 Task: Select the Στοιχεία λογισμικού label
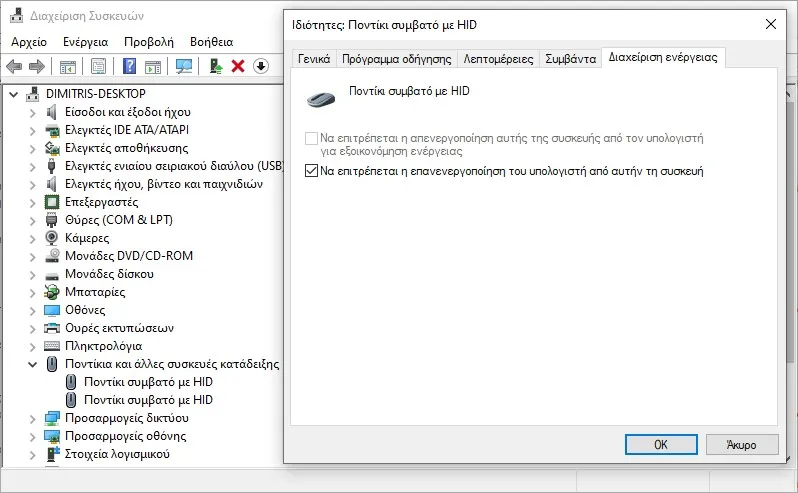click(117, 454)
